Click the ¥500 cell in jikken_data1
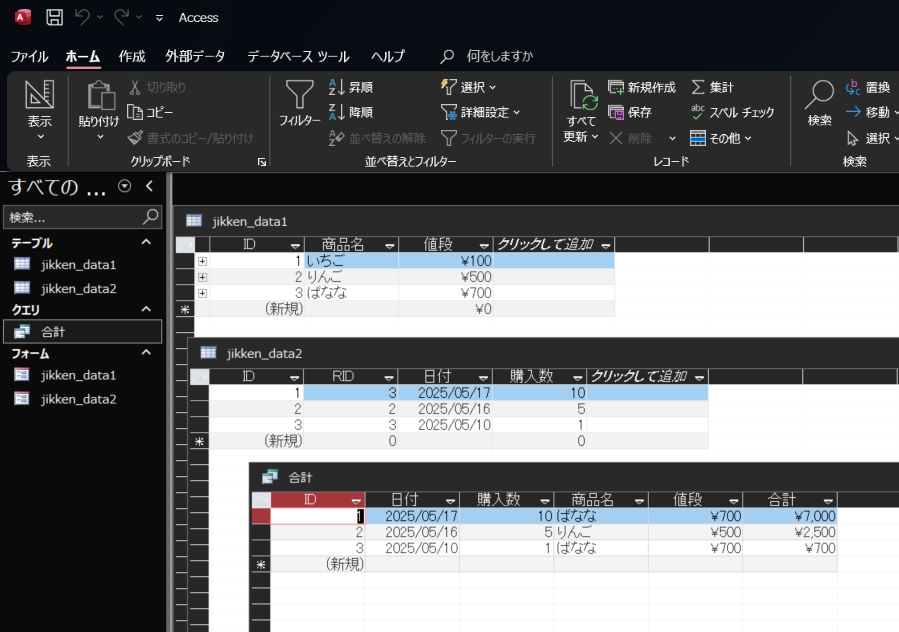This screenshot has height=632, width=899. pos(445,277)
